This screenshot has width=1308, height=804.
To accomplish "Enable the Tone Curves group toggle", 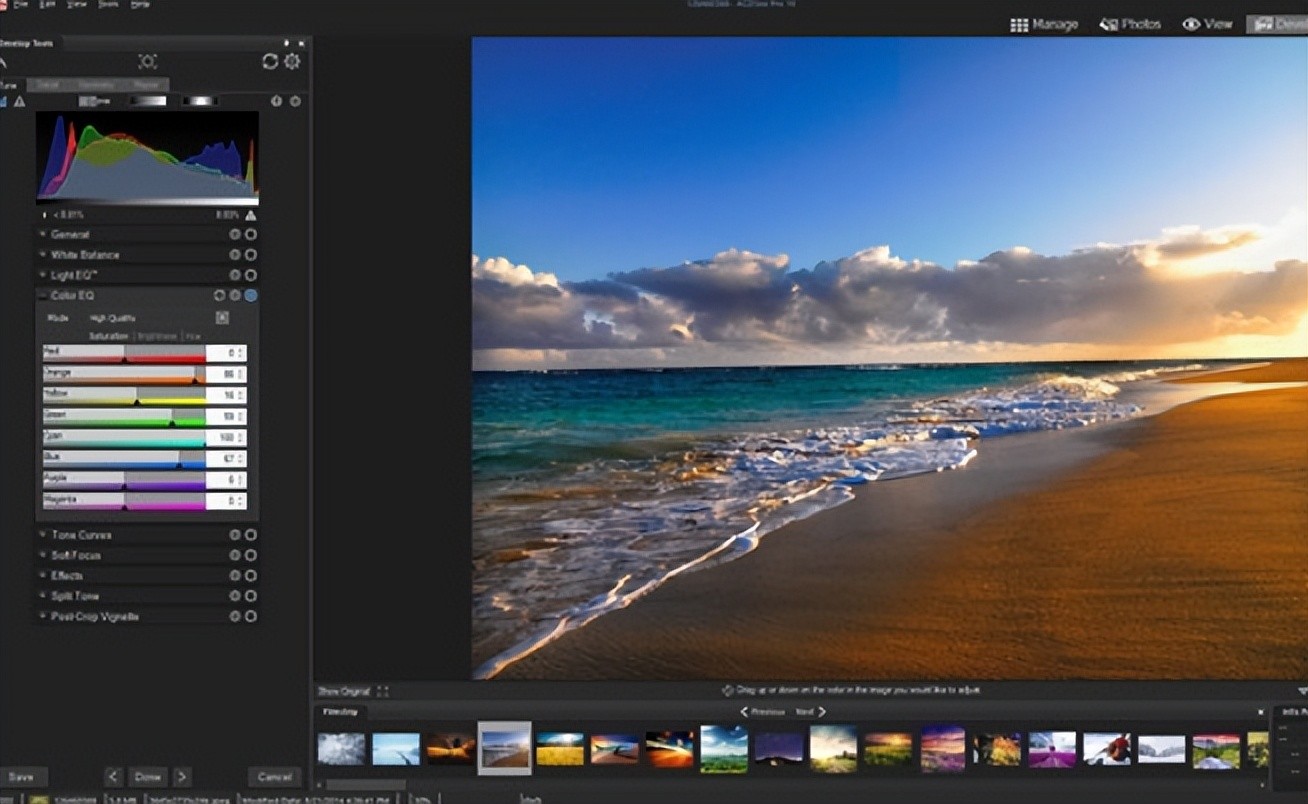I will click(x=250, y=535).
